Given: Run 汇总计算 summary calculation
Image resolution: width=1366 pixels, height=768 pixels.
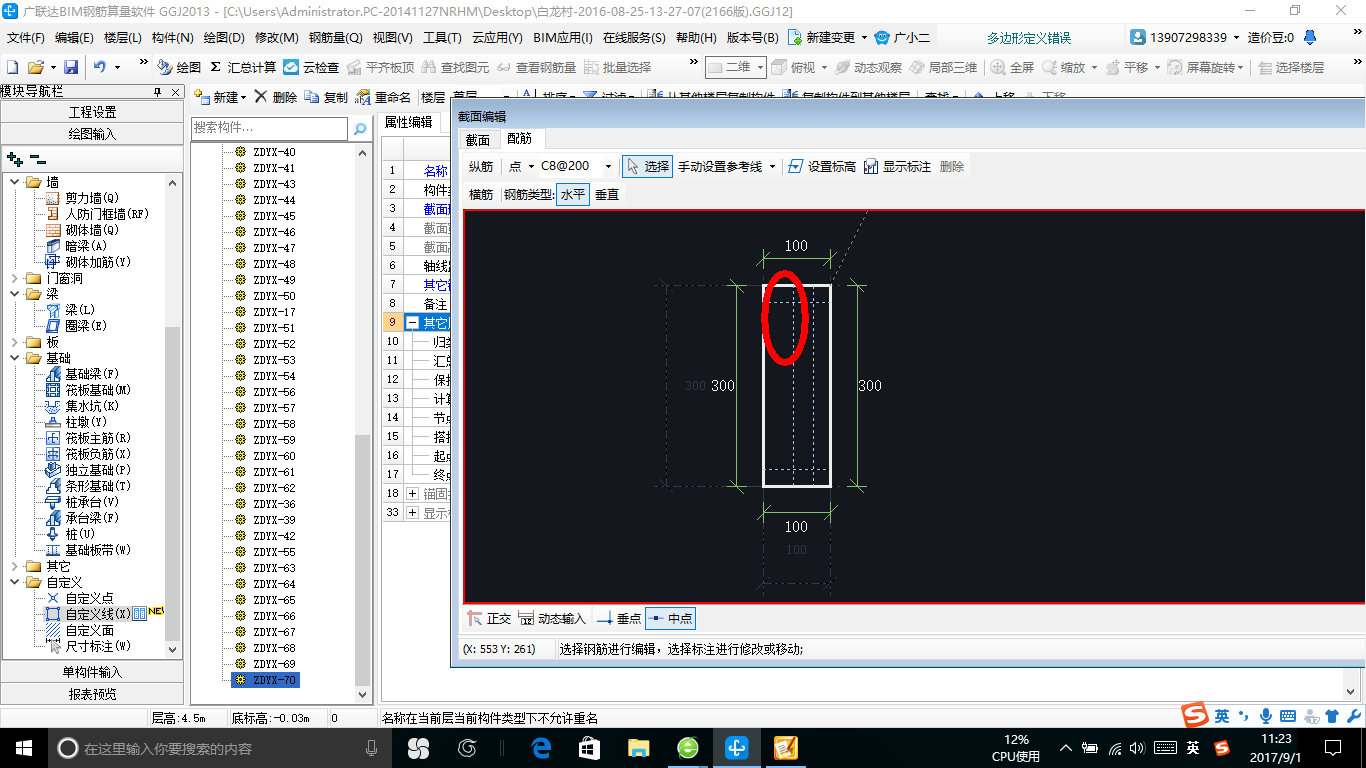Looking at the screenshot, I should click(x=243, y=67).
